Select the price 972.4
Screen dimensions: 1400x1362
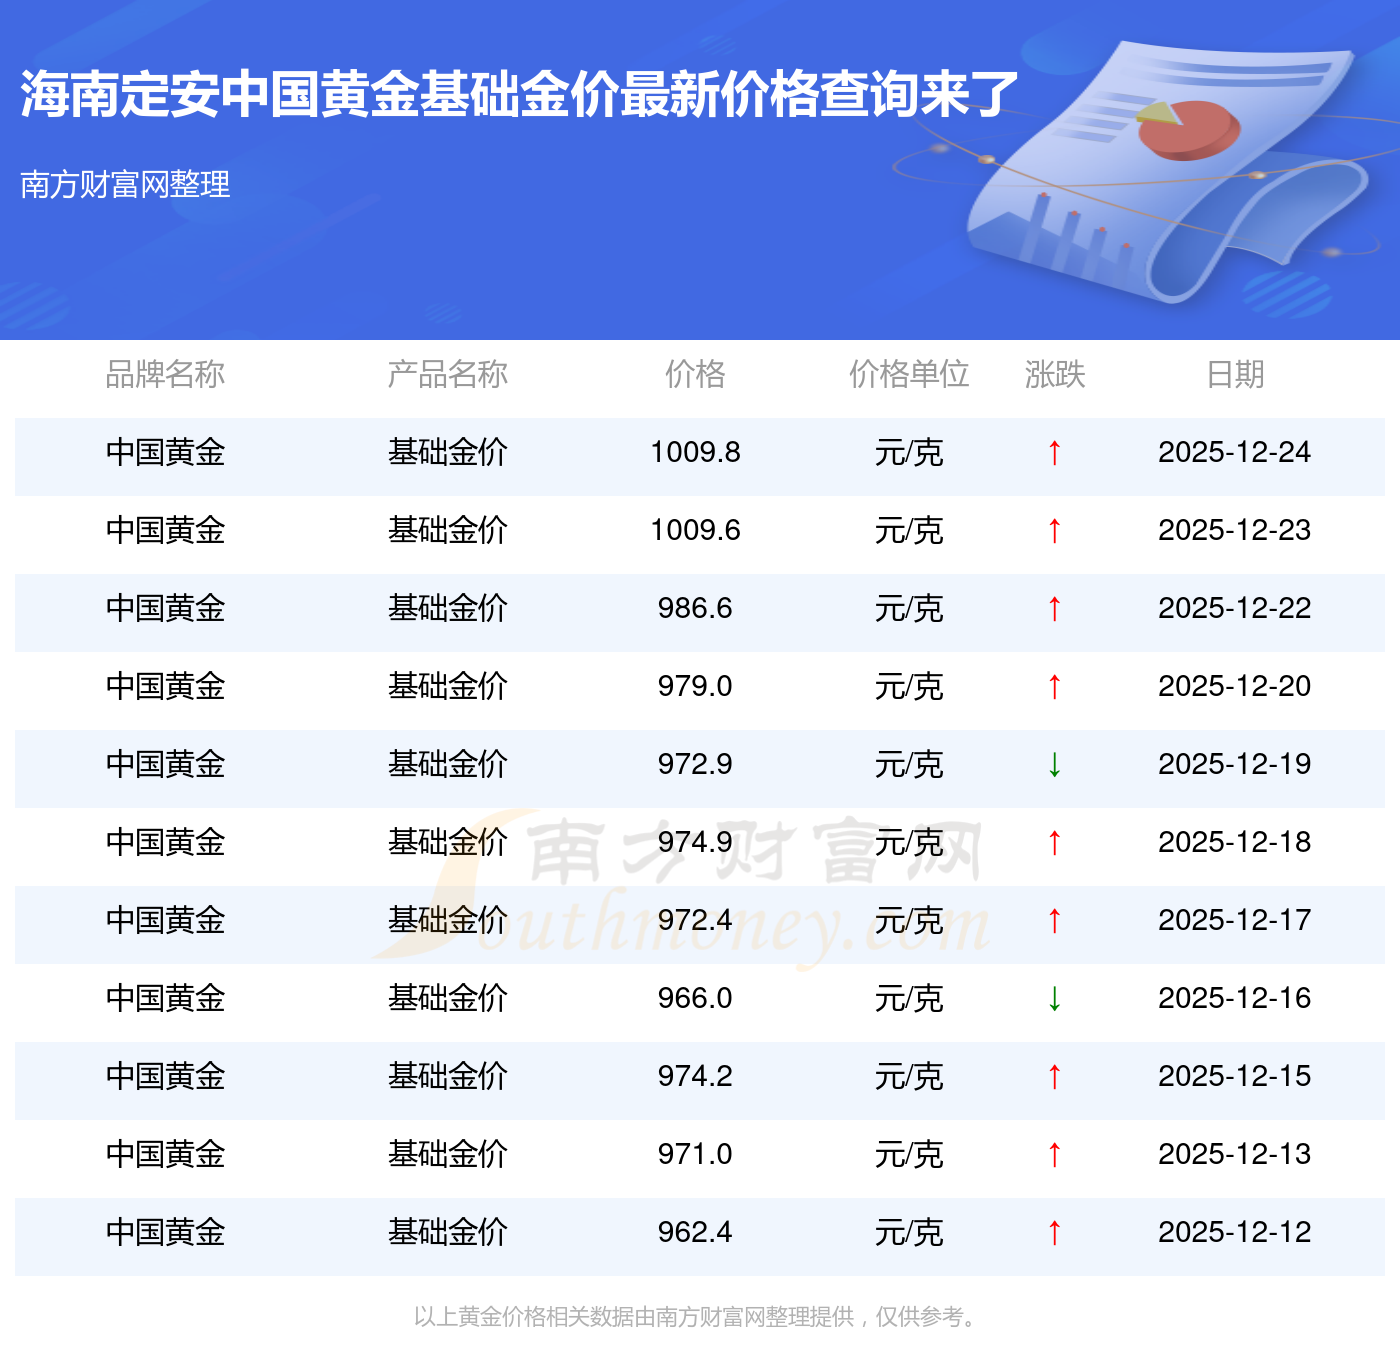[695, 920]
